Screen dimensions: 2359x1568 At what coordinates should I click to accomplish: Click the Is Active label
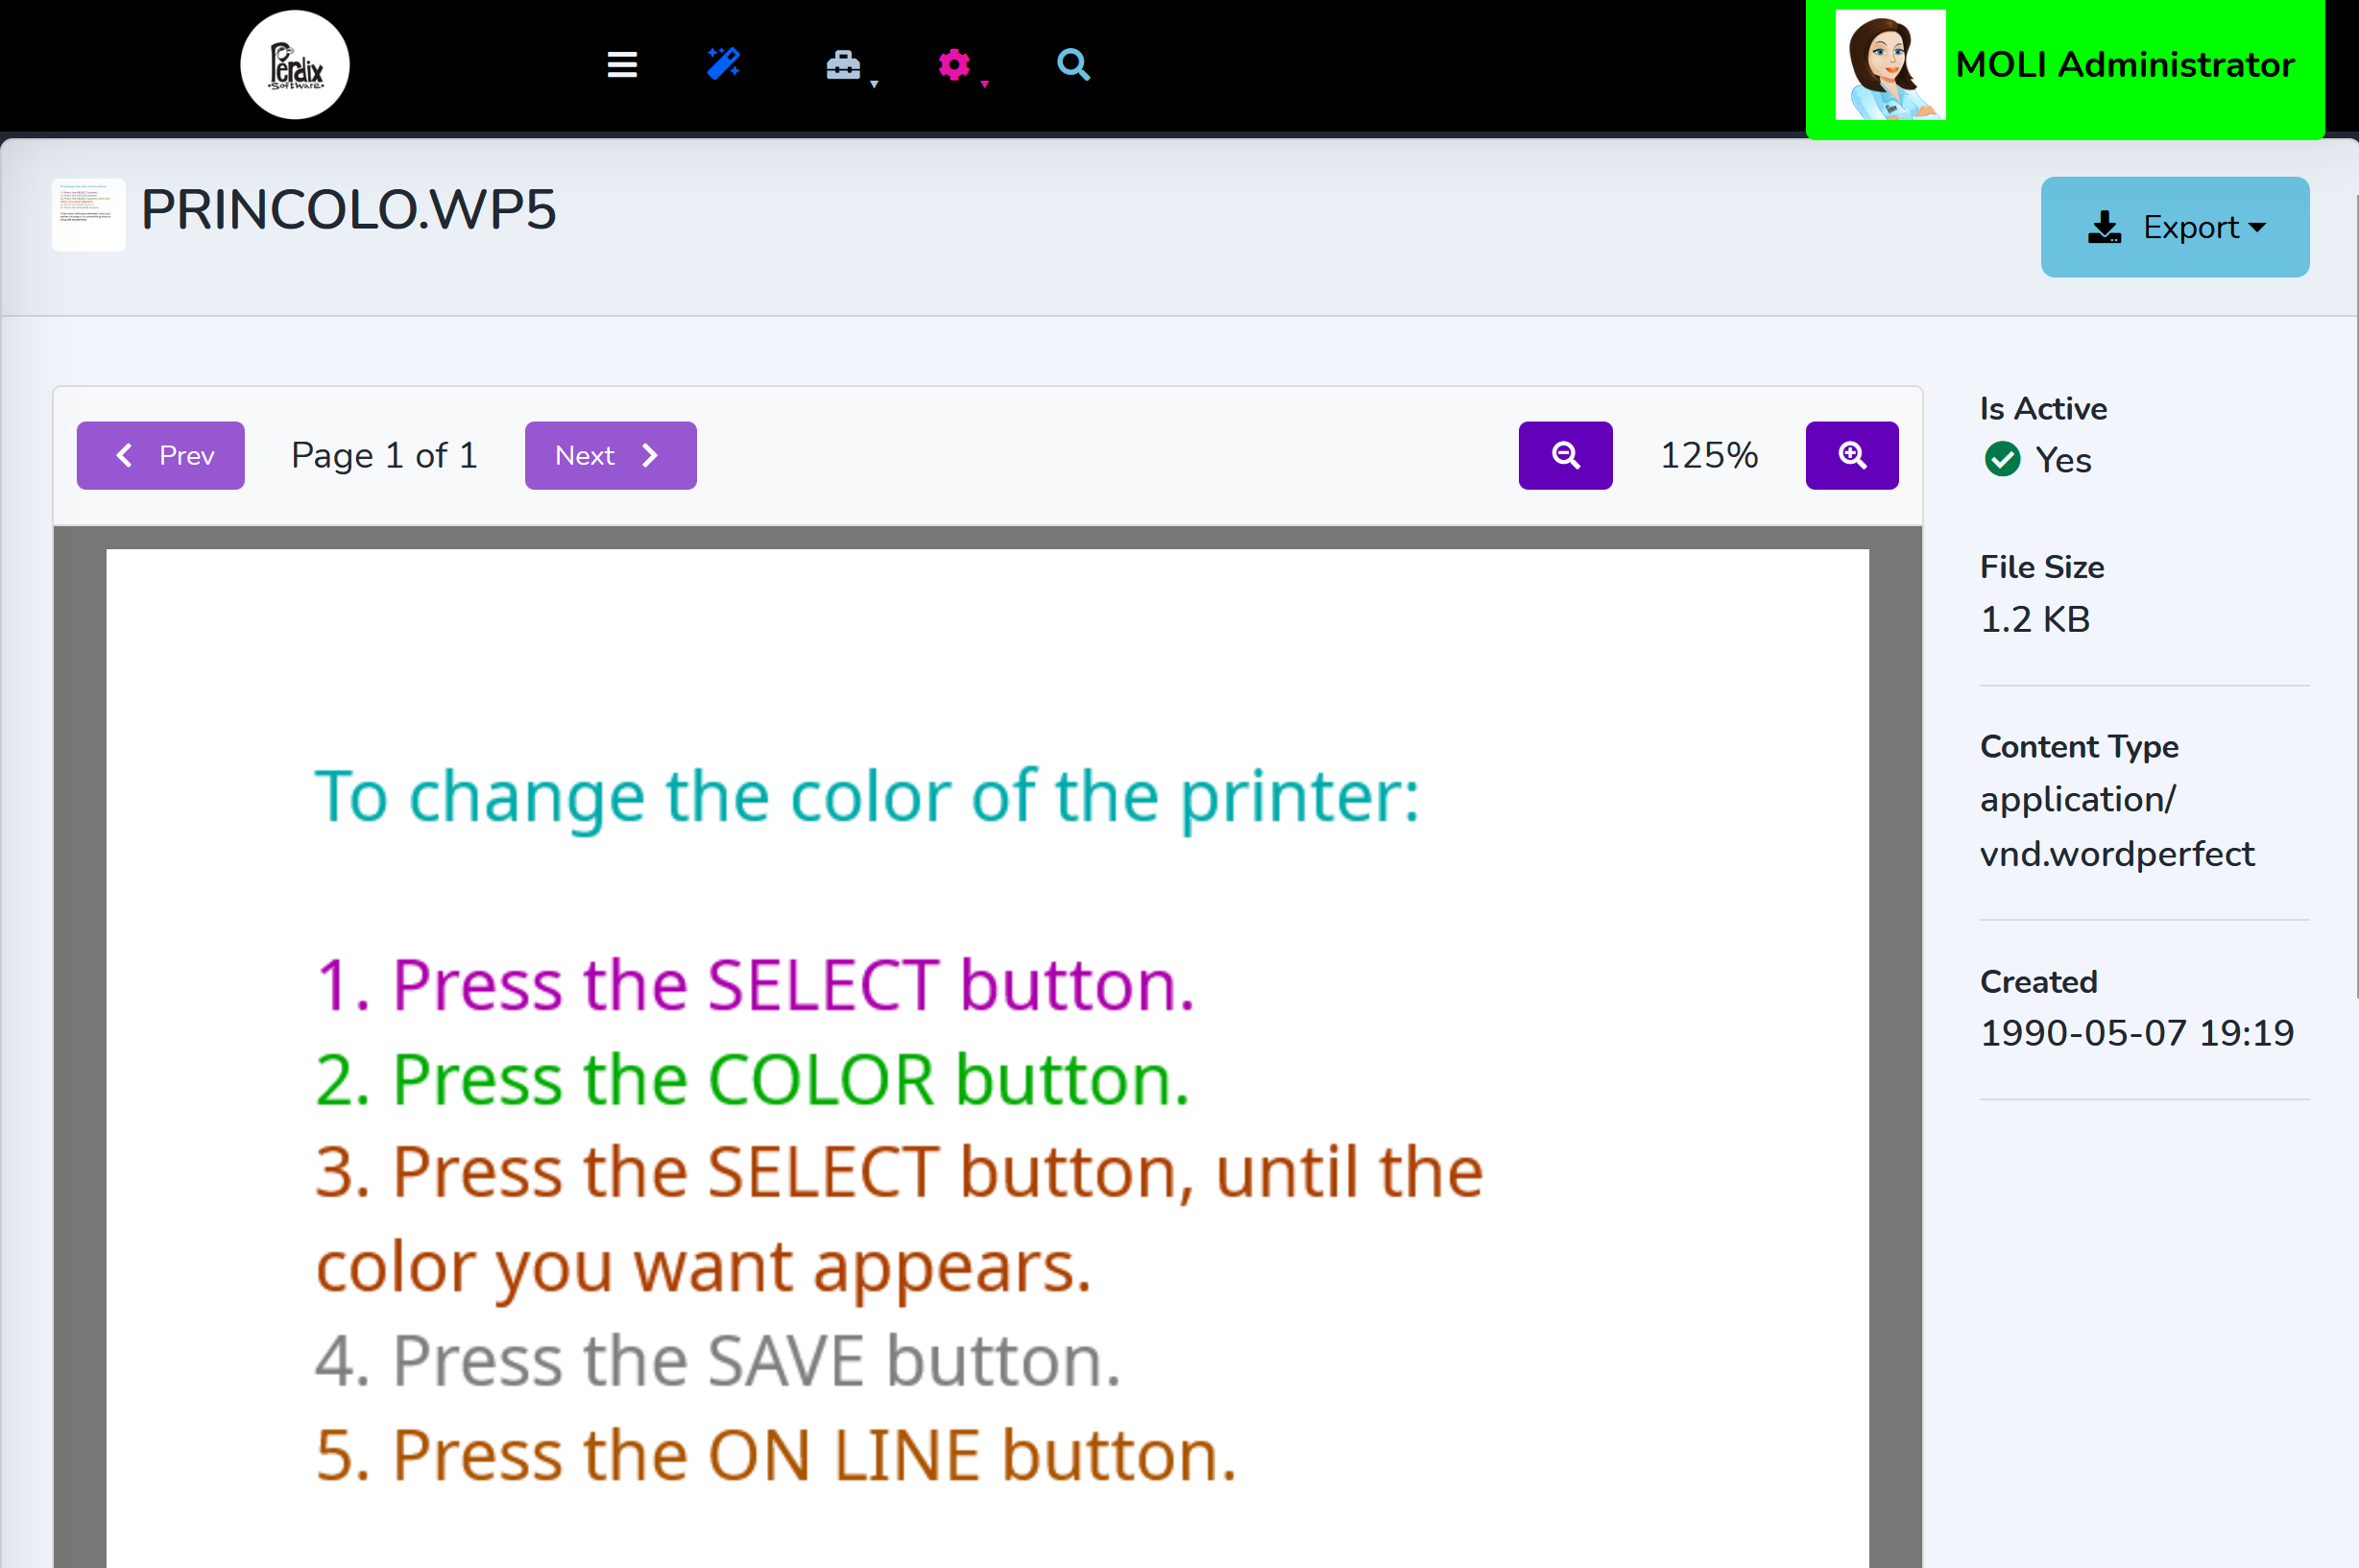coord(2043,409)
